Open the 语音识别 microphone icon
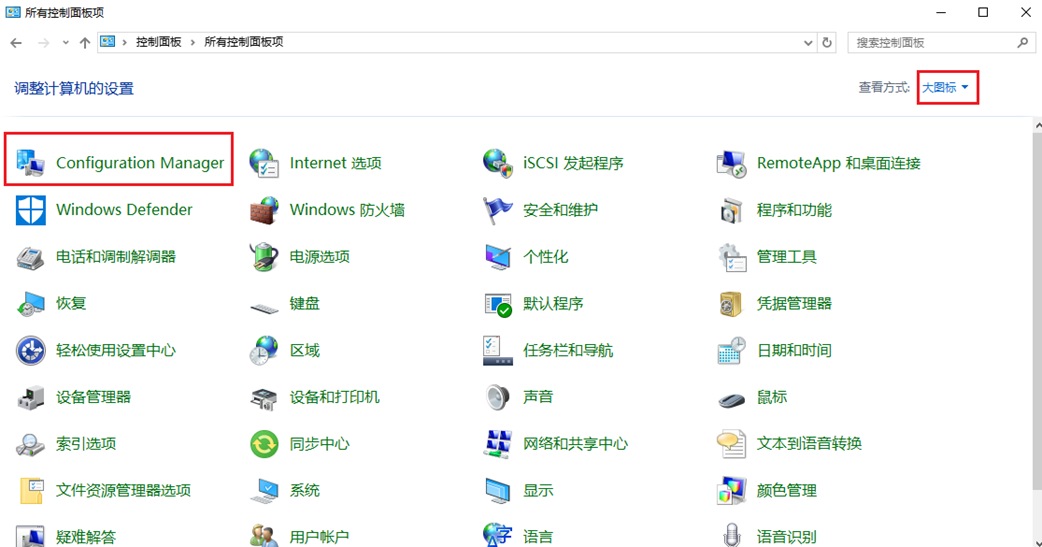1042x547 pixels. click(x=732, y=536)
